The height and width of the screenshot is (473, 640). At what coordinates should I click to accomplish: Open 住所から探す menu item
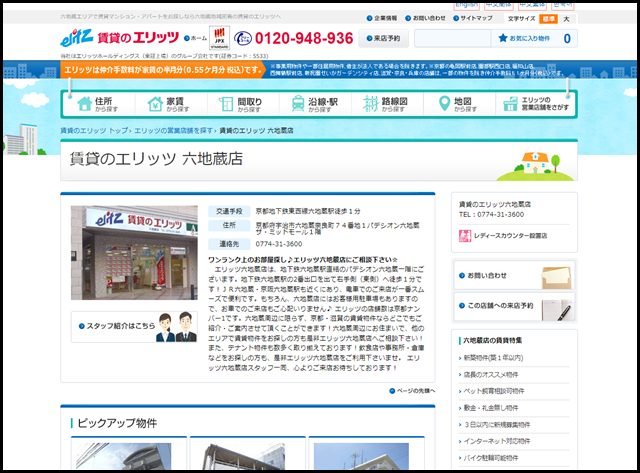[98, 104]
